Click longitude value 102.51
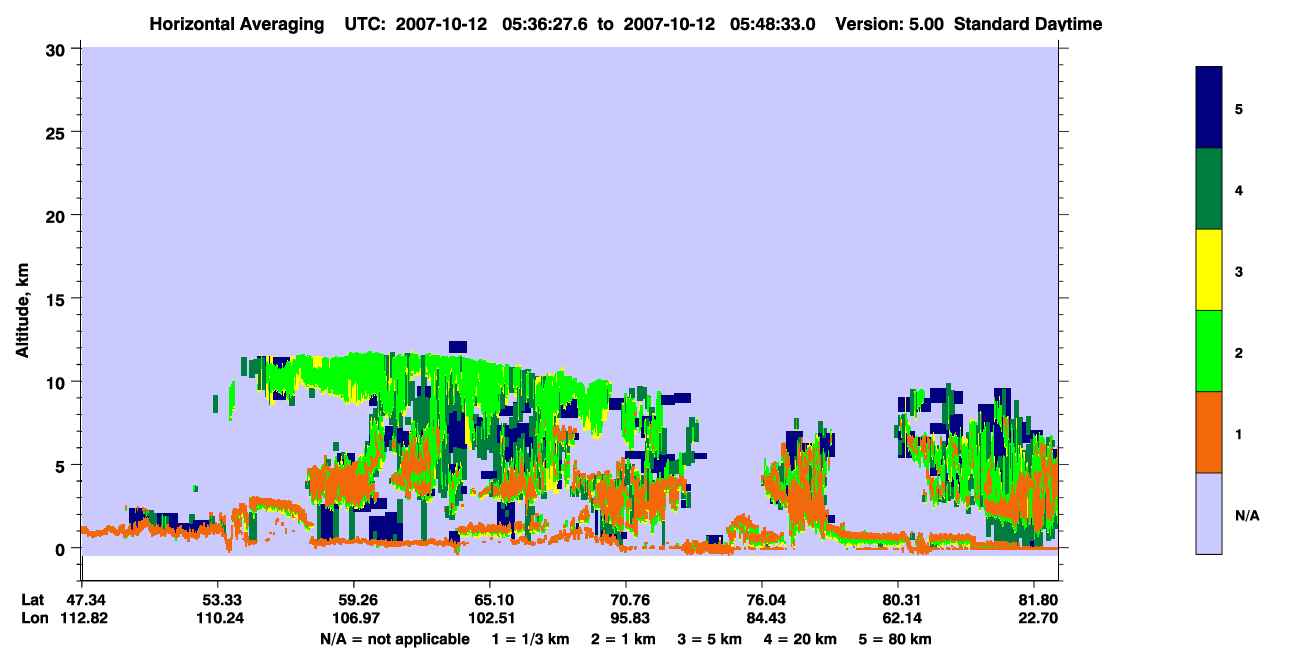1300x667 pixels. tap(490, 618)
